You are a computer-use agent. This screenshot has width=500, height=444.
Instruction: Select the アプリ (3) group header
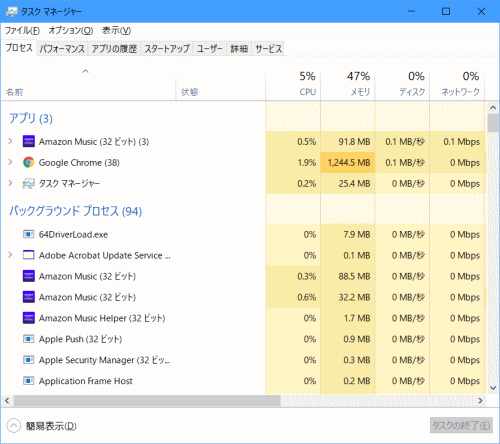(x=31, y=118)
